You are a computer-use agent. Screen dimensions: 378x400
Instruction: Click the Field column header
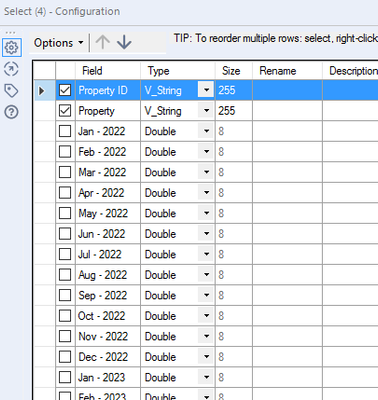click(108, 71)
